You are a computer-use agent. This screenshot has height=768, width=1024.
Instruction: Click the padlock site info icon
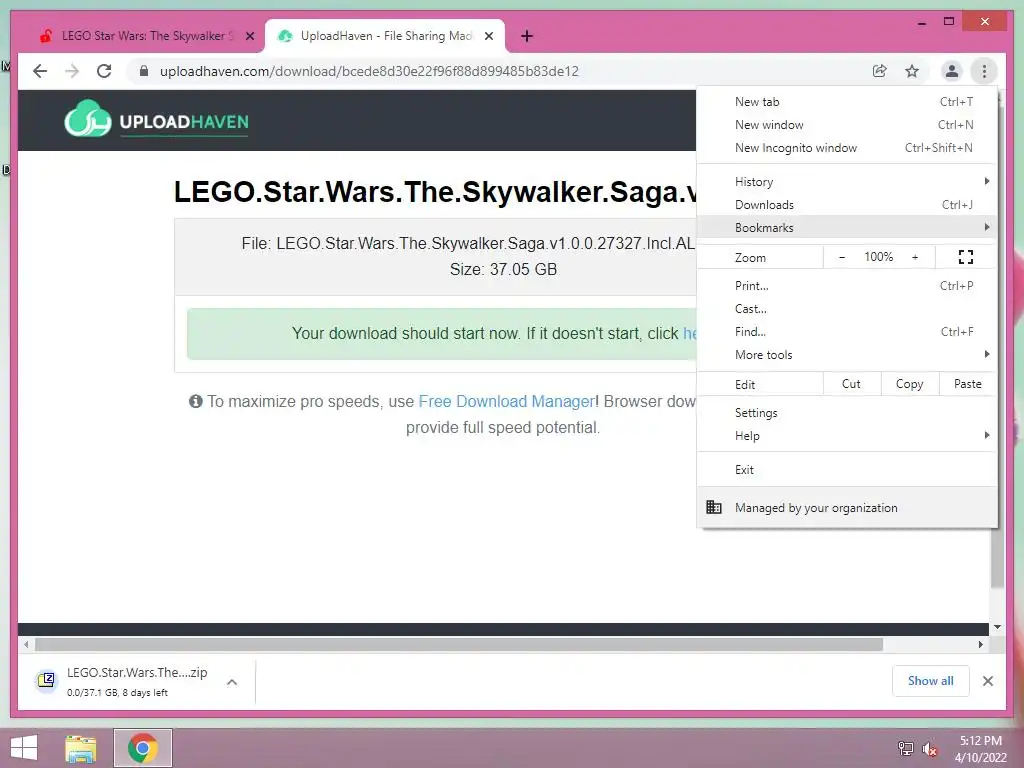point(144,71)
